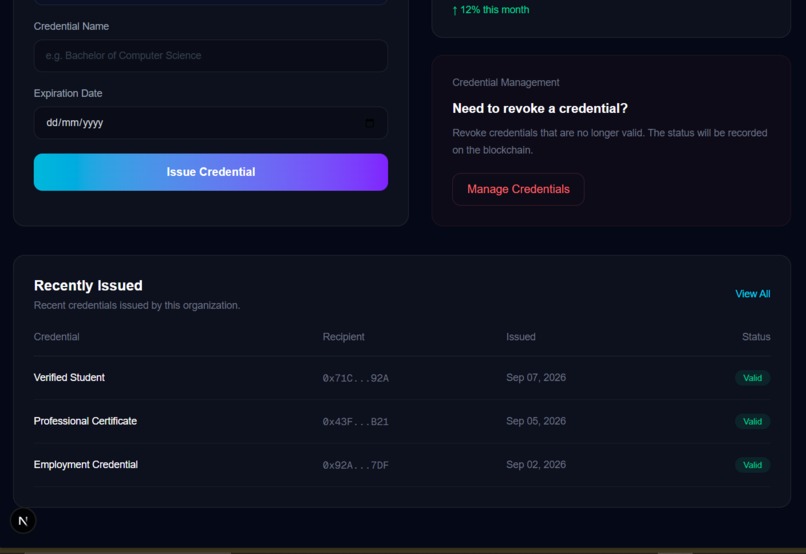Click the Credential Management label
The image size is (806, 554).
tap(506, 83)
